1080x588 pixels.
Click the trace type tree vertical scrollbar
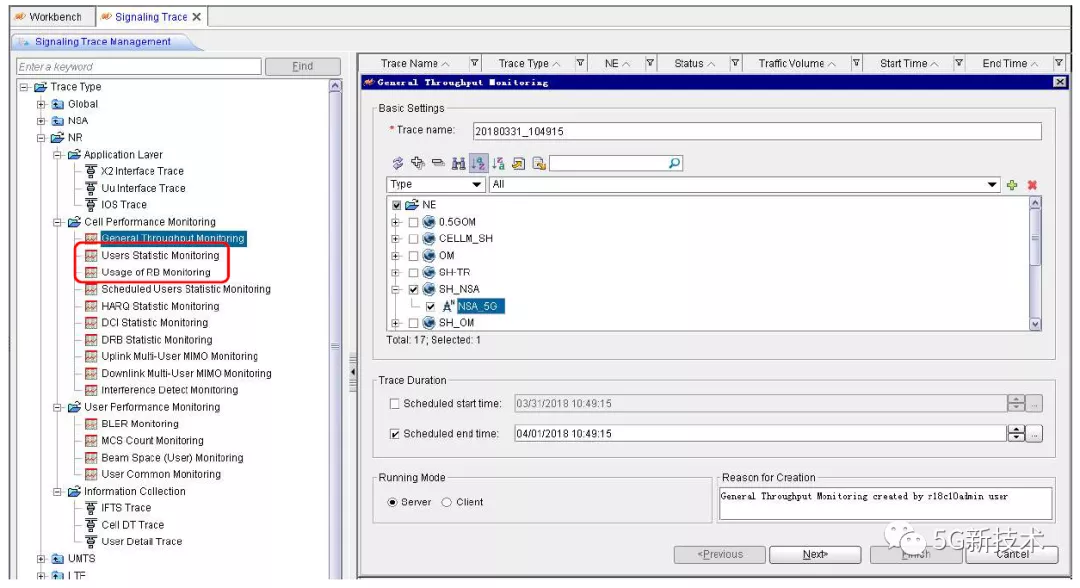[x=335, y=330]
